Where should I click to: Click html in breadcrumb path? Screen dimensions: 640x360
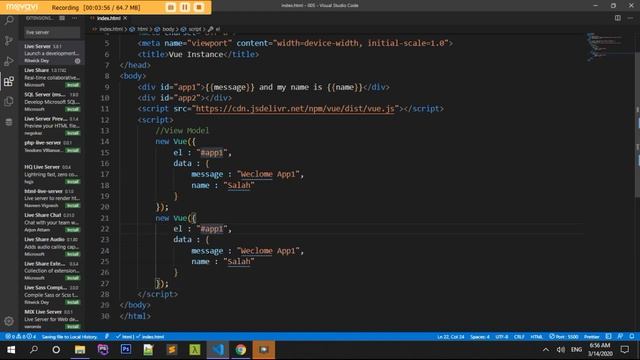click(142, 29)
